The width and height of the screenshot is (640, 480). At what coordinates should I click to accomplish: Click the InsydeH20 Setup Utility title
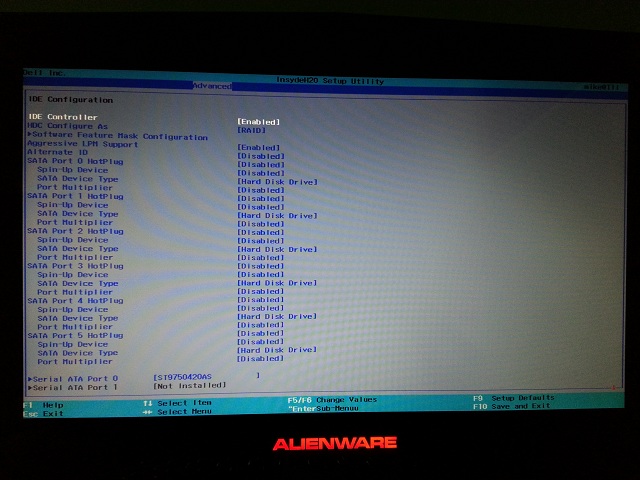pos(329,81)
